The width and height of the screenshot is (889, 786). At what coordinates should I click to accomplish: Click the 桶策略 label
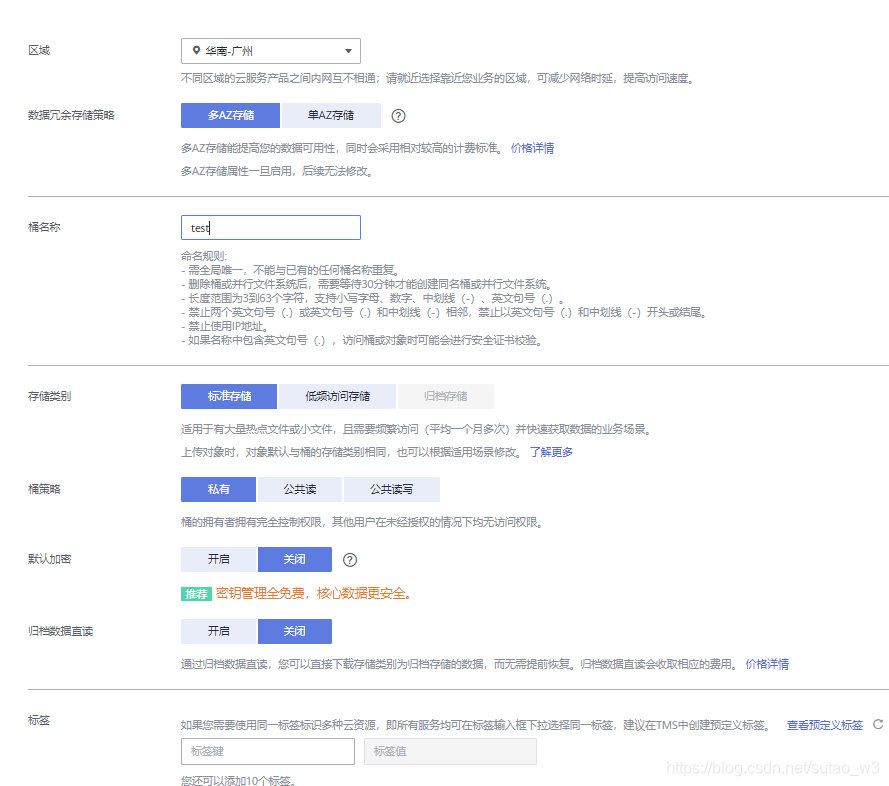click(44, 489)
